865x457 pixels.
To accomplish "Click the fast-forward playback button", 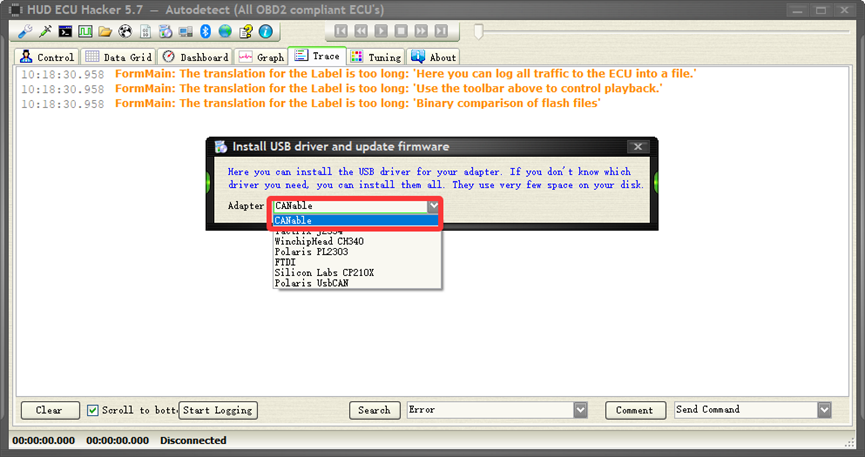I will click(x=421, y=31).
